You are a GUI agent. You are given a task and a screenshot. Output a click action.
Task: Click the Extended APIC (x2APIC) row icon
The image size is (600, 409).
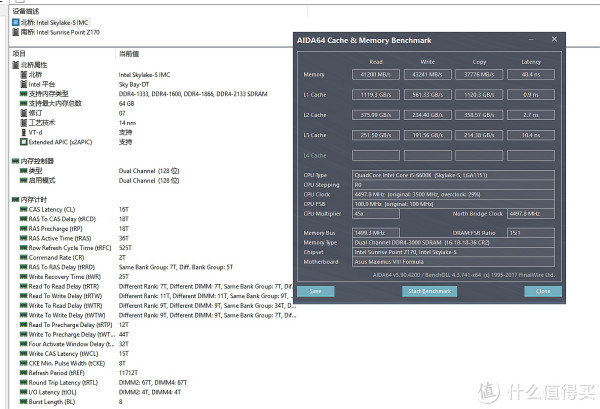(23, 142)
